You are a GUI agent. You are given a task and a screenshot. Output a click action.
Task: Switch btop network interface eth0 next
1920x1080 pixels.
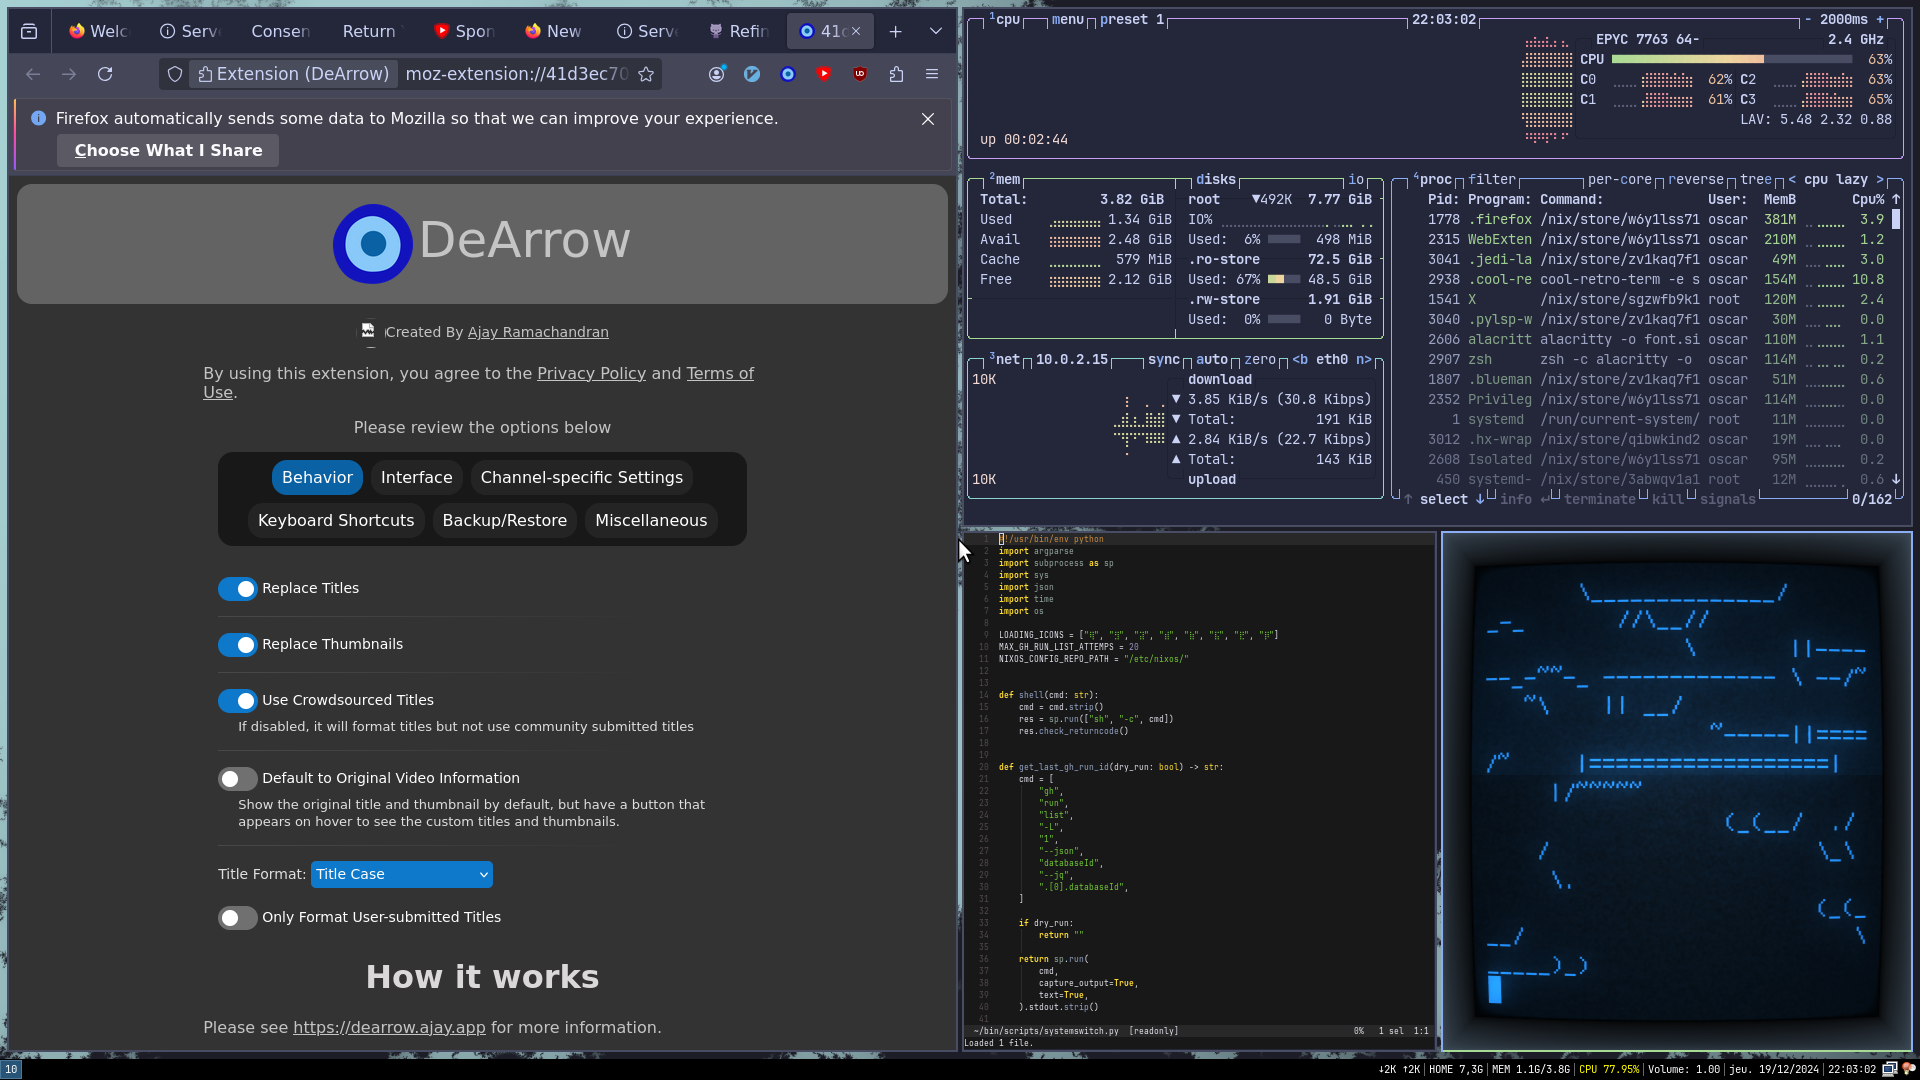[1363, 359]
